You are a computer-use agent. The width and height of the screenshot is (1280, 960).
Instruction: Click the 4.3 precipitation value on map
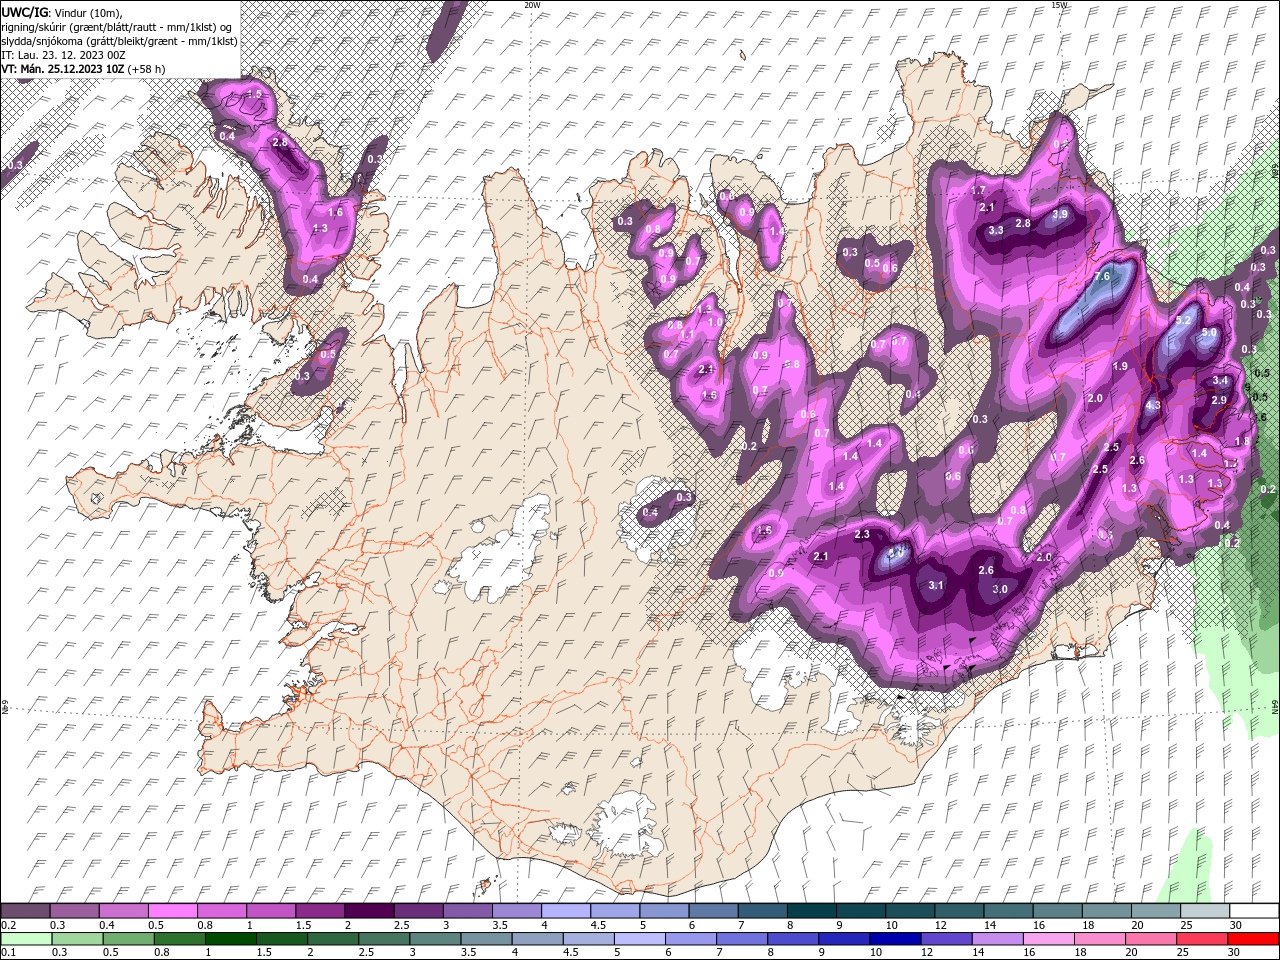(x=1152, y=405)
